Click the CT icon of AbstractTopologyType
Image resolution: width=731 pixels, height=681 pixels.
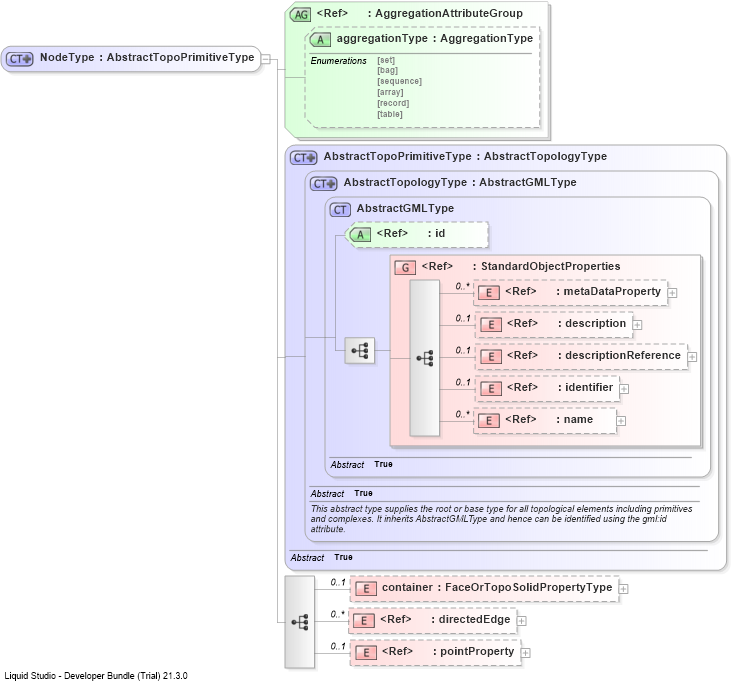coord(323,184)
